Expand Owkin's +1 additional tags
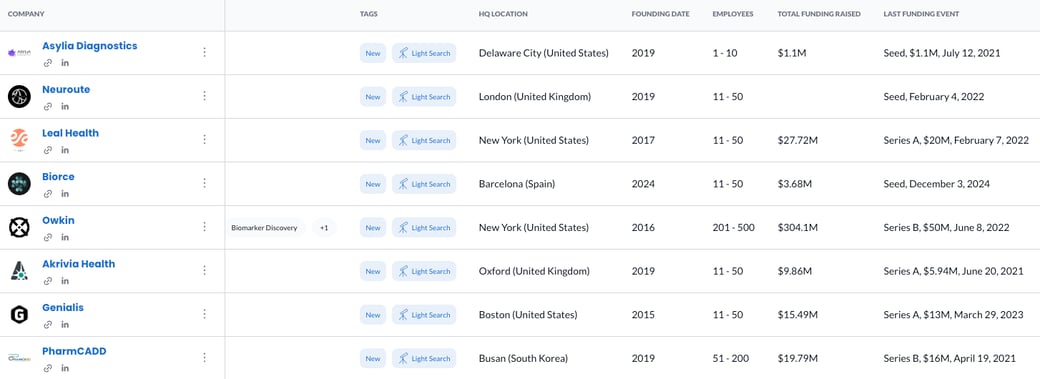The width and height of the screenshot is (1040, 379). pyautogui.click(x=324, y=228)
